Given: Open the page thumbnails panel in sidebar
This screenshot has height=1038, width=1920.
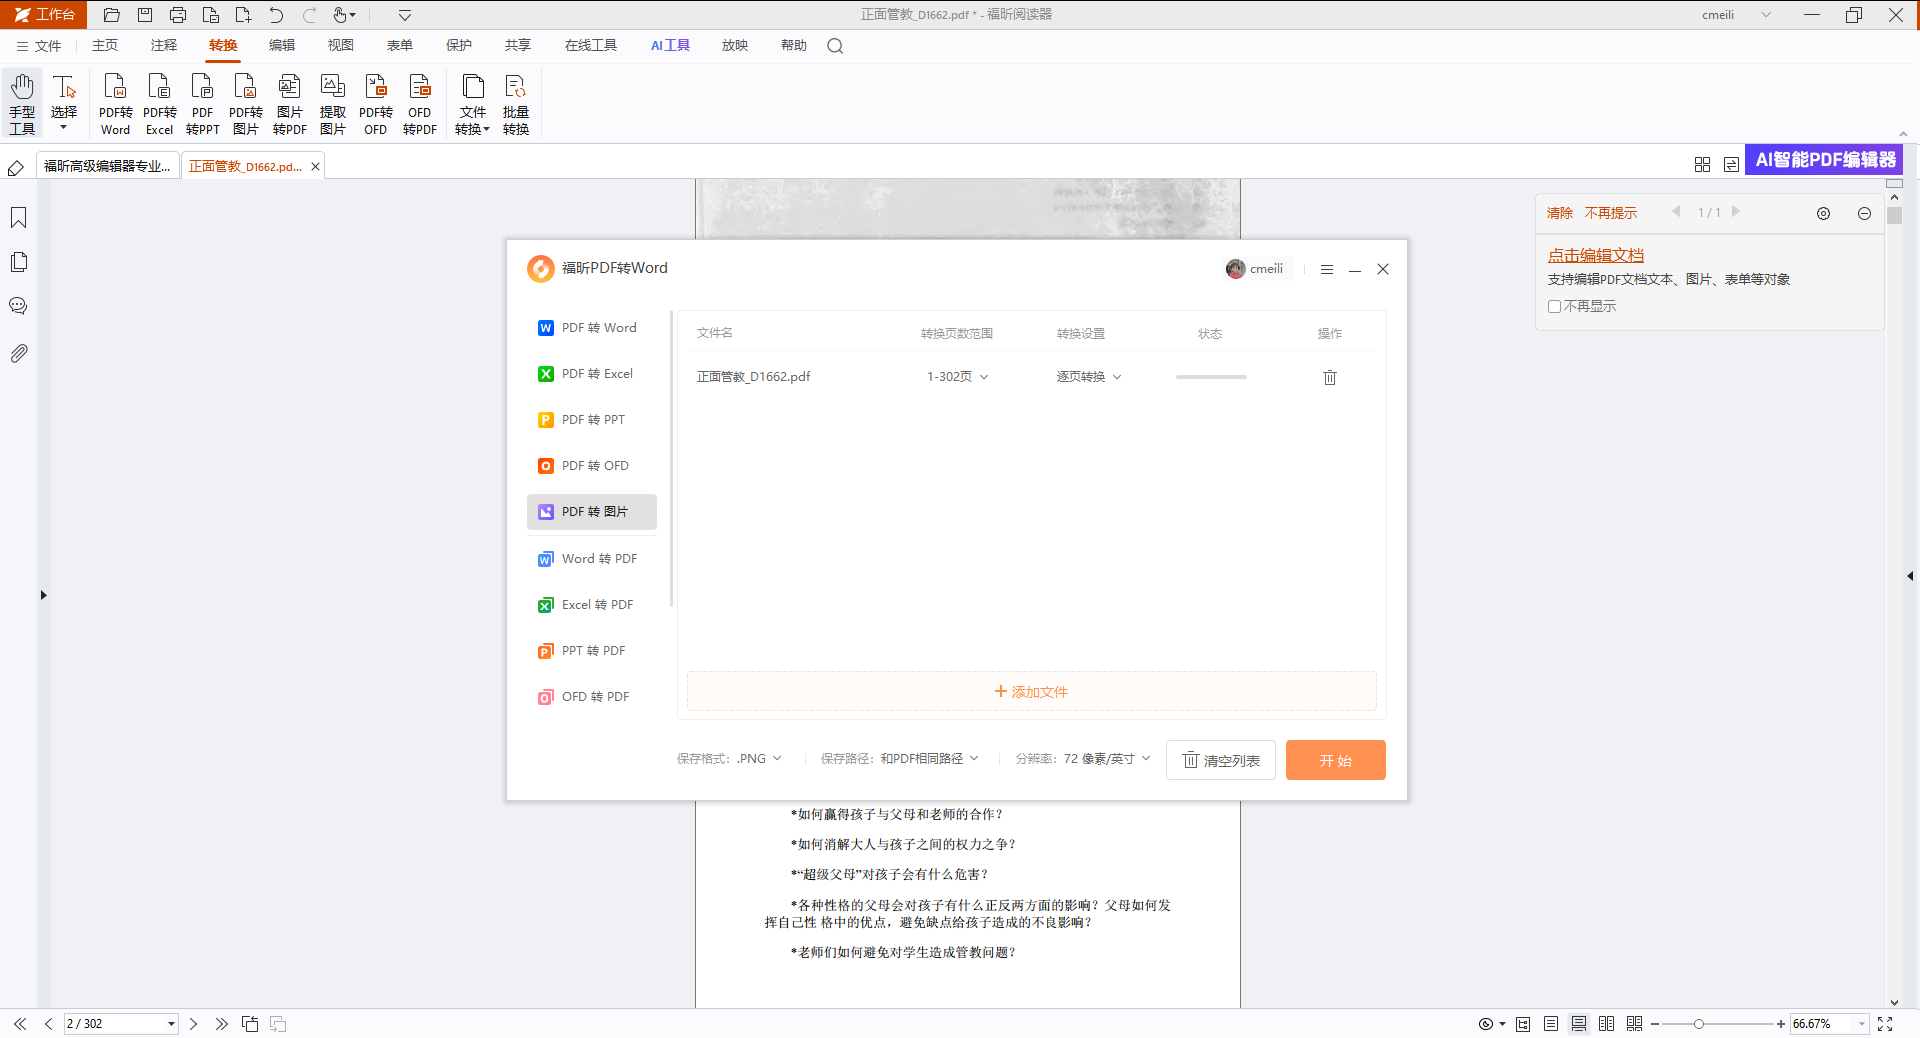Looking at the screenshot, I should click(x=18, y=262).
